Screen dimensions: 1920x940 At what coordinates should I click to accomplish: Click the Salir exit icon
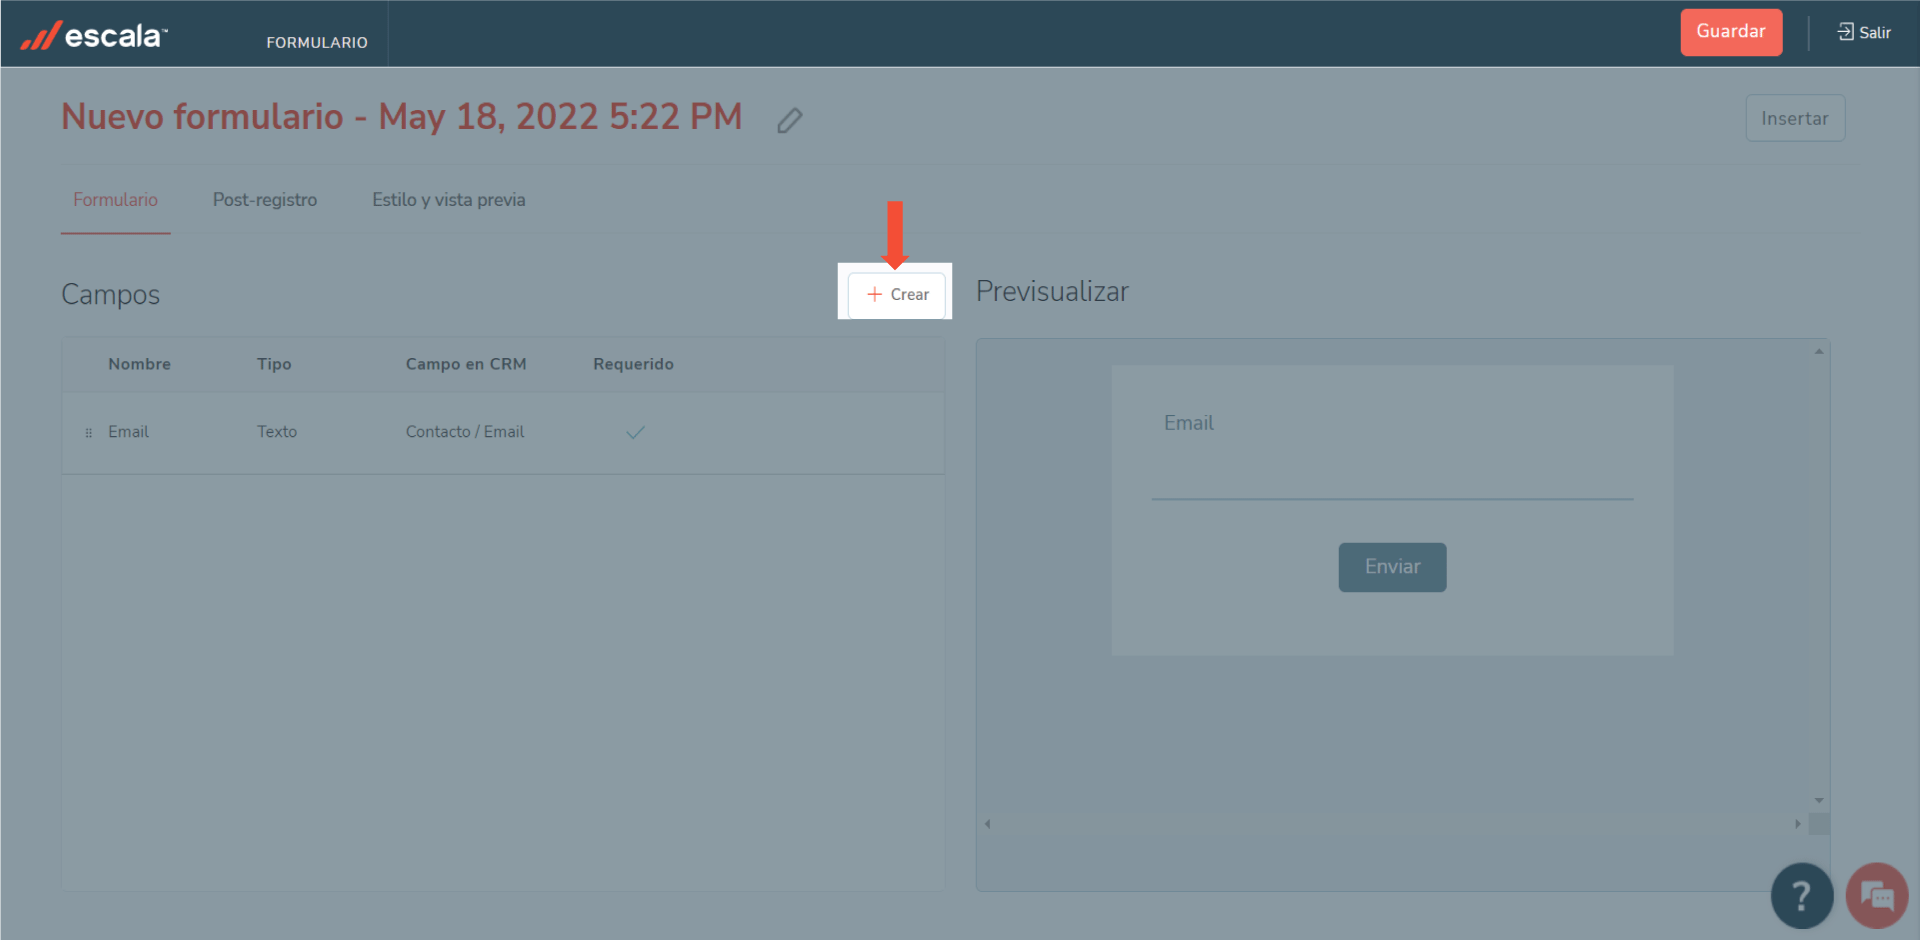click(x=1845, y=32)
